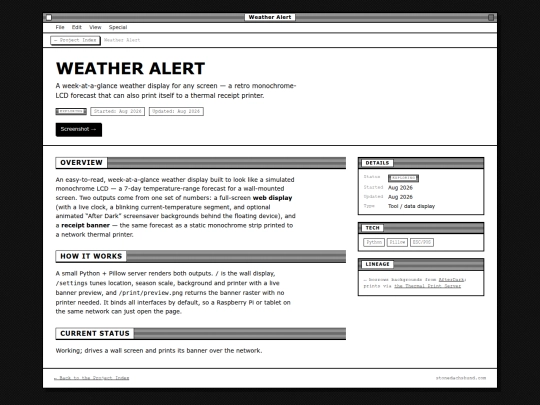Screen dimensions: 540x405
Task: Click the bold 'receipt banner' text
Action: 85,226
